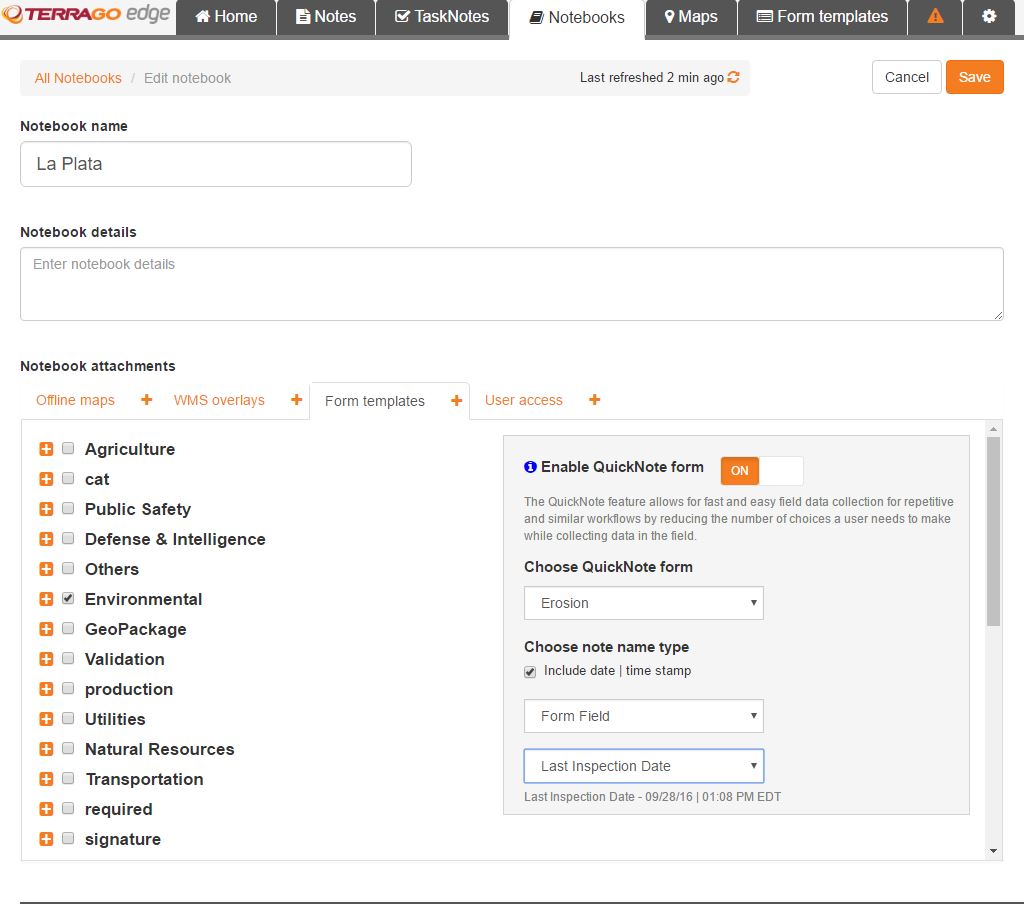Expand the required category
Image resolution: width=1024 pixels, height=904 pixels.
pos(46,809)
